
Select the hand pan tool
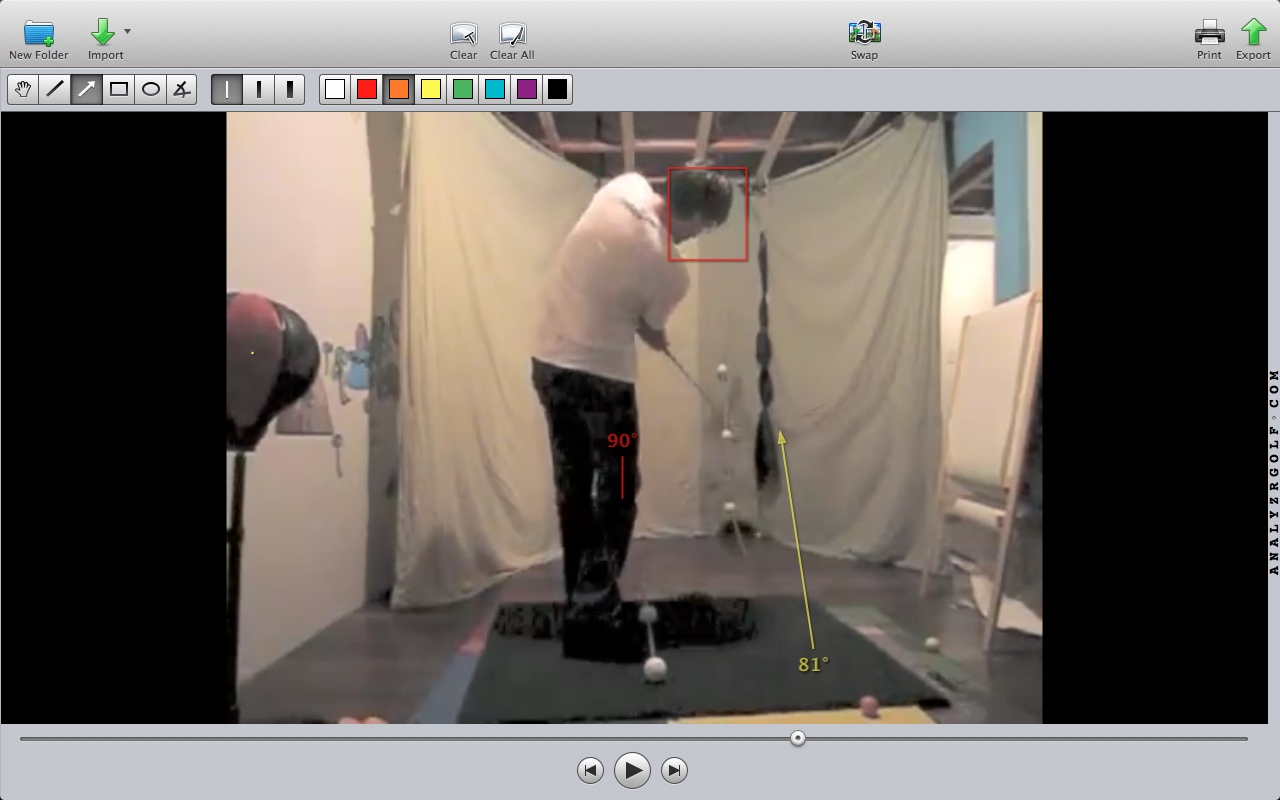coord(23,89)
